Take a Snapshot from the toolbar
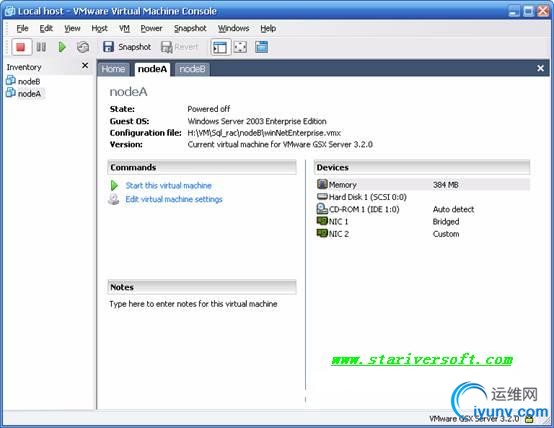The width and height of the screenshot is (554, 428). (127, 47)
